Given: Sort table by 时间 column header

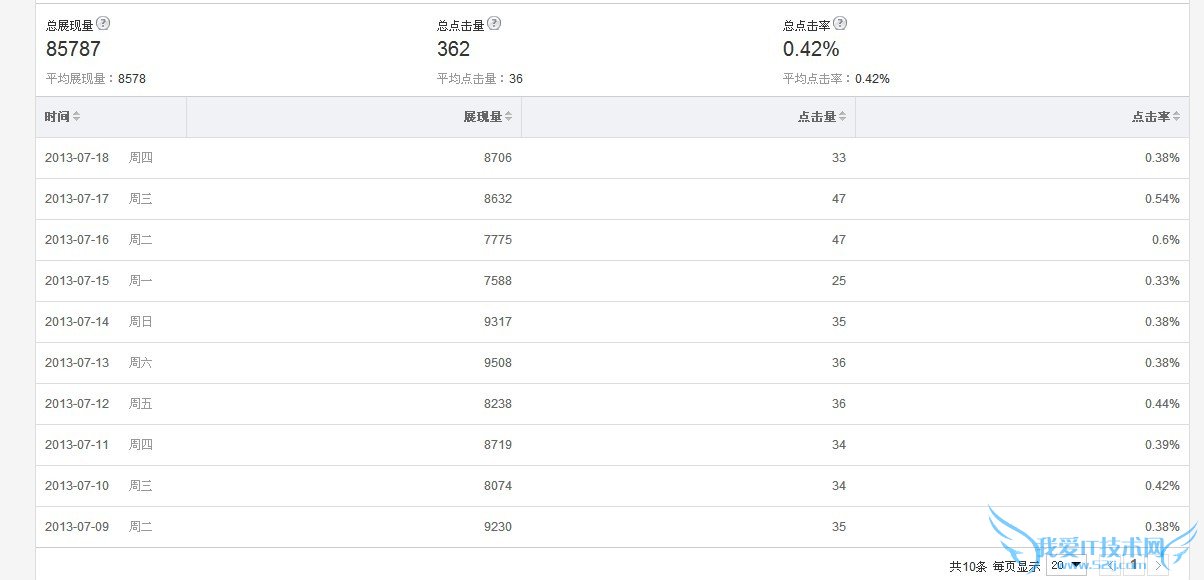Looking at the screenshot, I should (57, 117).
